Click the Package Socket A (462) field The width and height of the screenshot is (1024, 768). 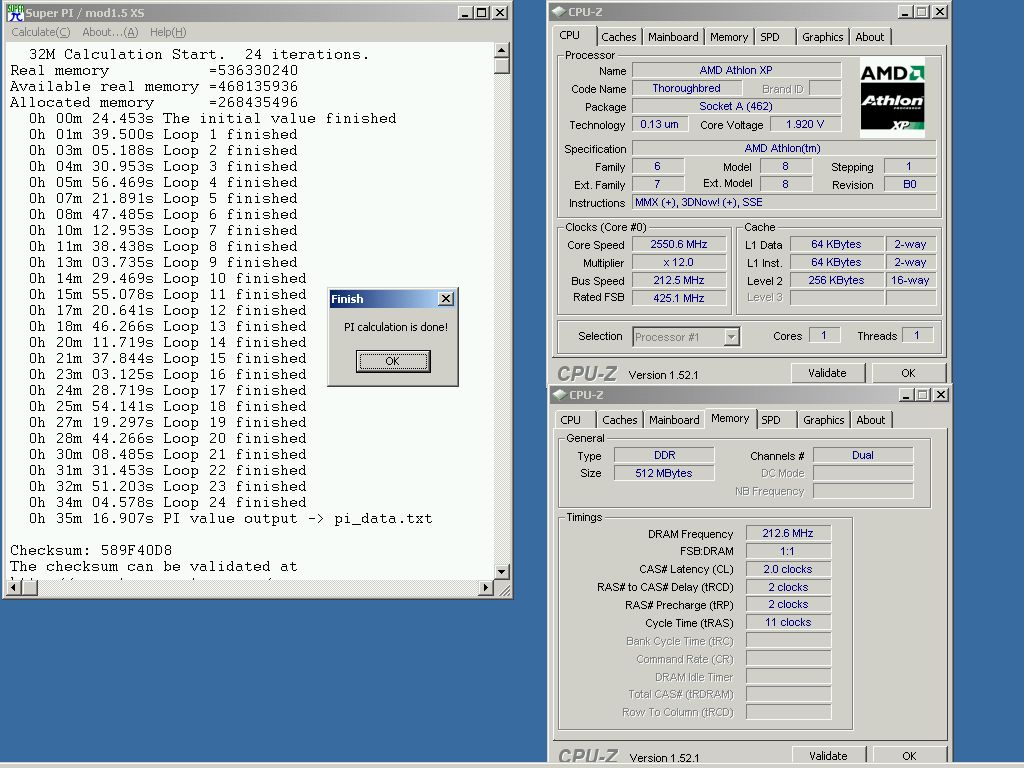point(736,106)
